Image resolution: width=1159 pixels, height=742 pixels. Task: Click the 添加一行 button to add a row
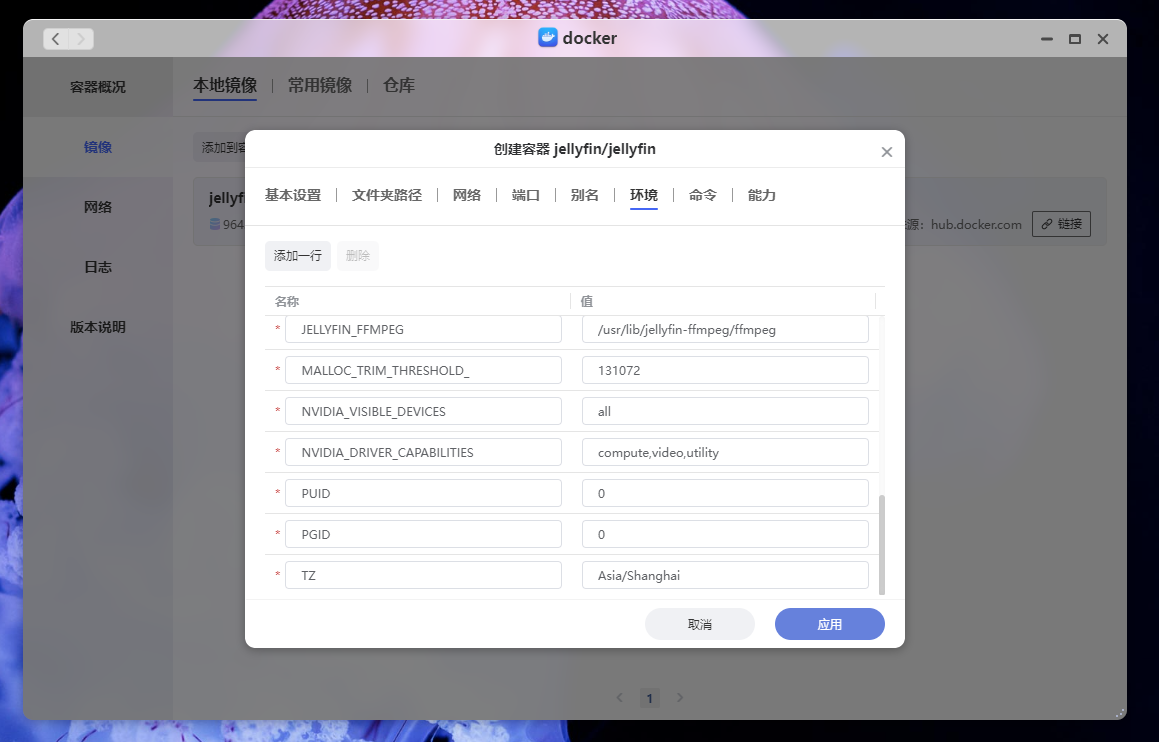297,256
